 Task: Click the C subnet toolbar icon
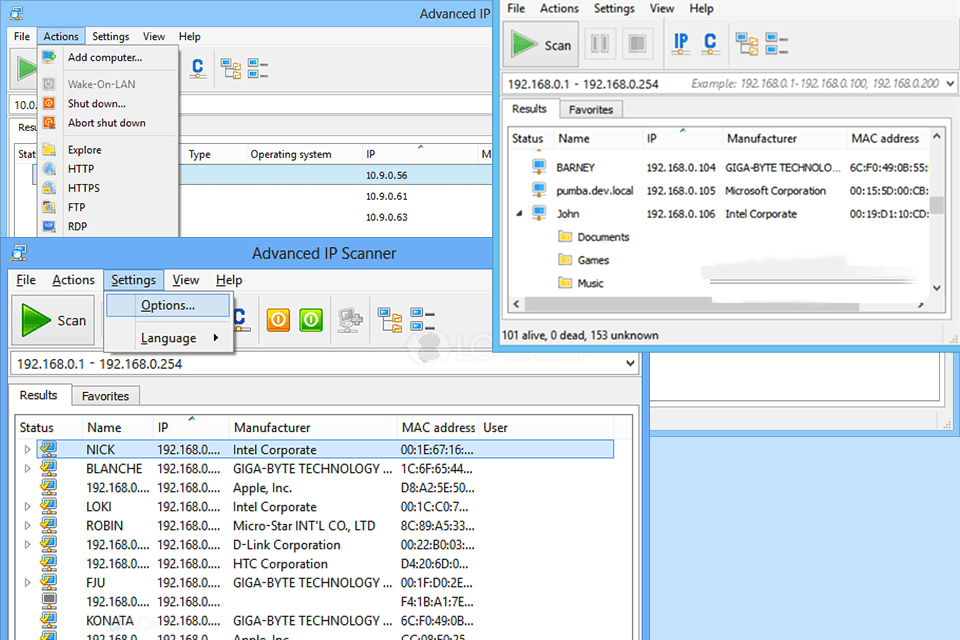[x=707, y=44]
